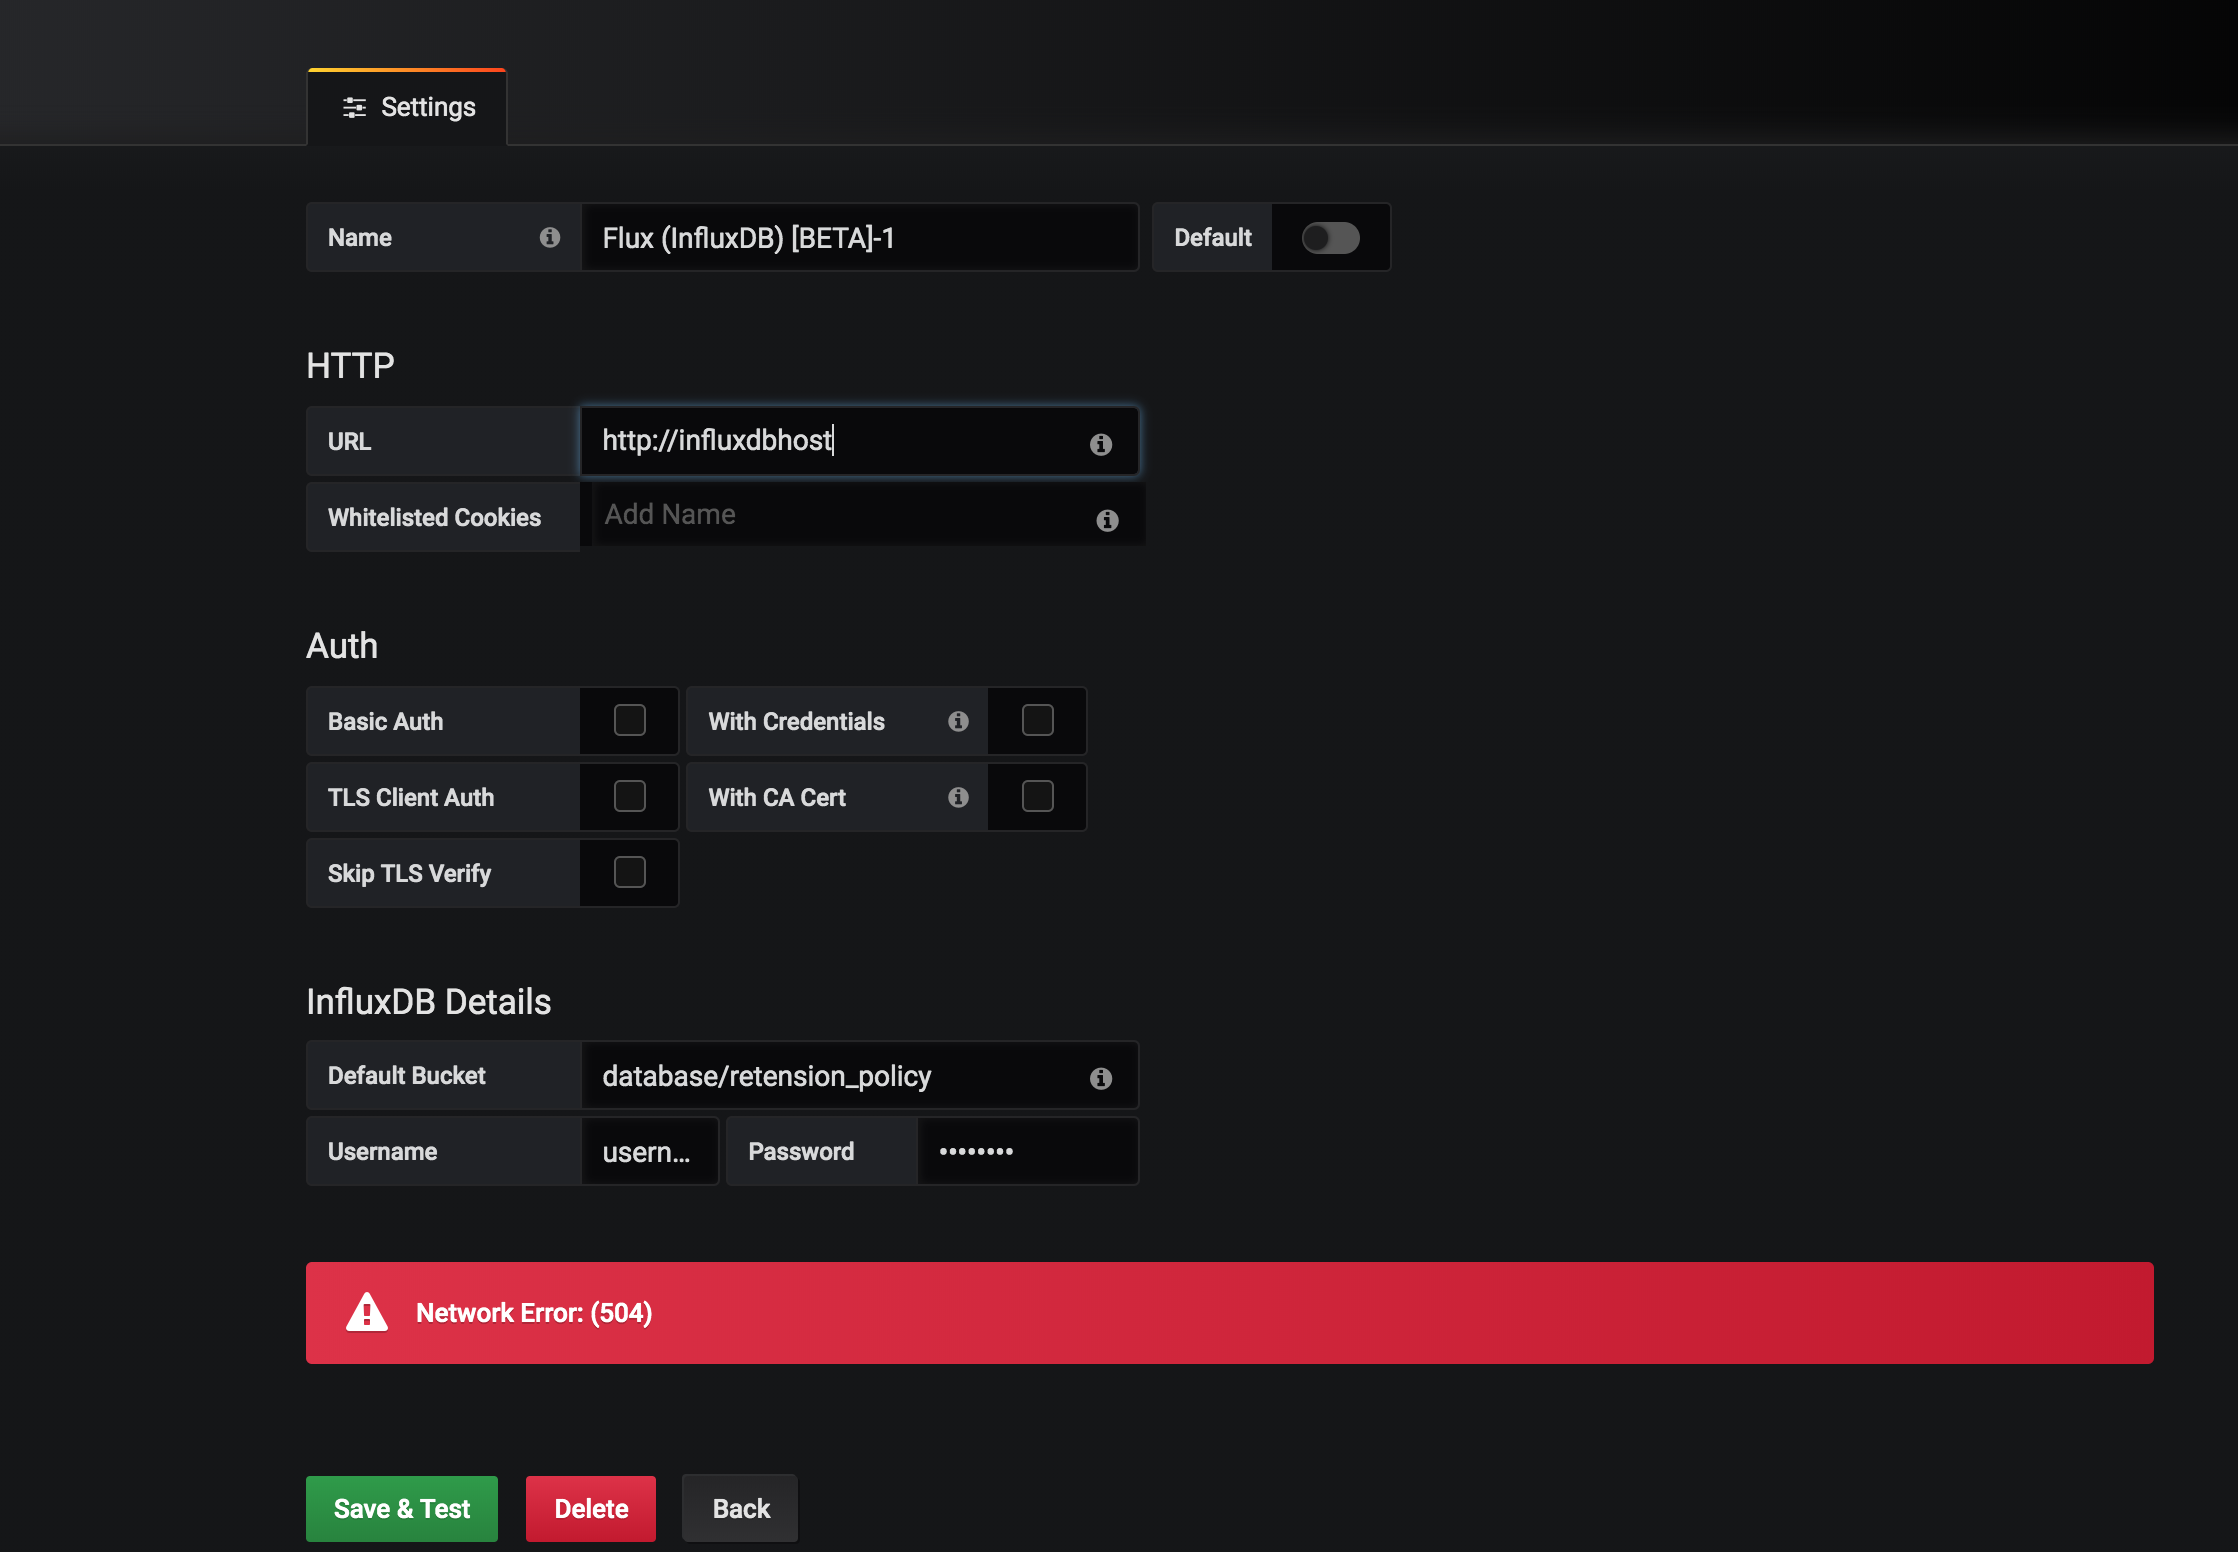The width and height of the screenshot is (2238, 1552).
Task: Enable the Basic Auth checkbox
Action: (x=629, y=719)
